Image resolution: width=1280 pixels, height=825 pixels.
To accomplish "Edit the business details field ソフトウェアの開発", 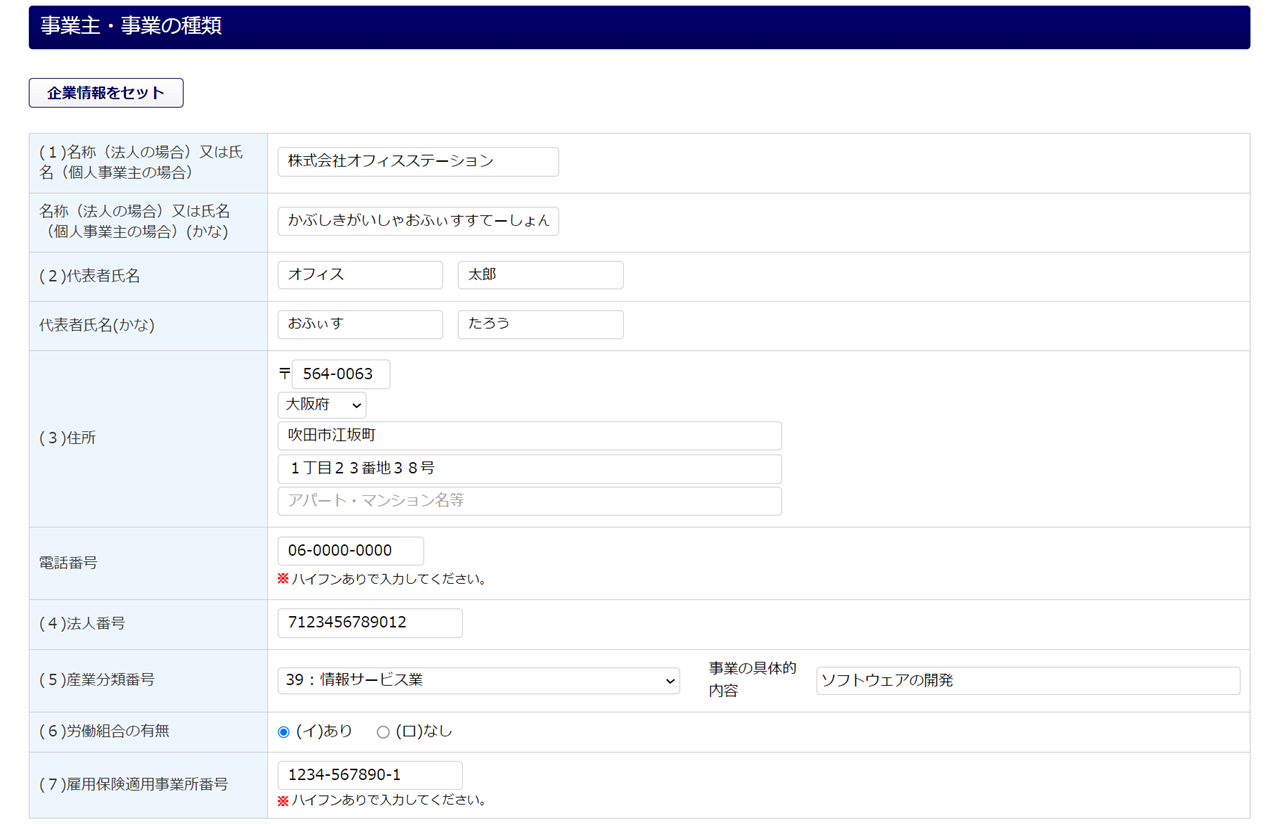I will point(1028,681).
